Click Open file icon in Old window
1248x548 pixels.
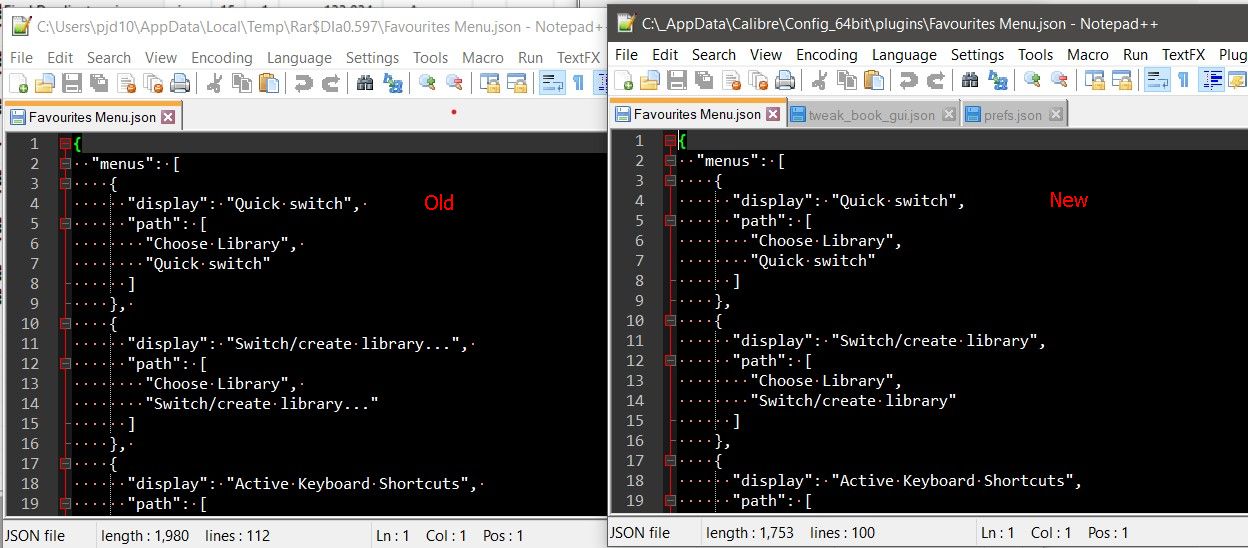45,84
